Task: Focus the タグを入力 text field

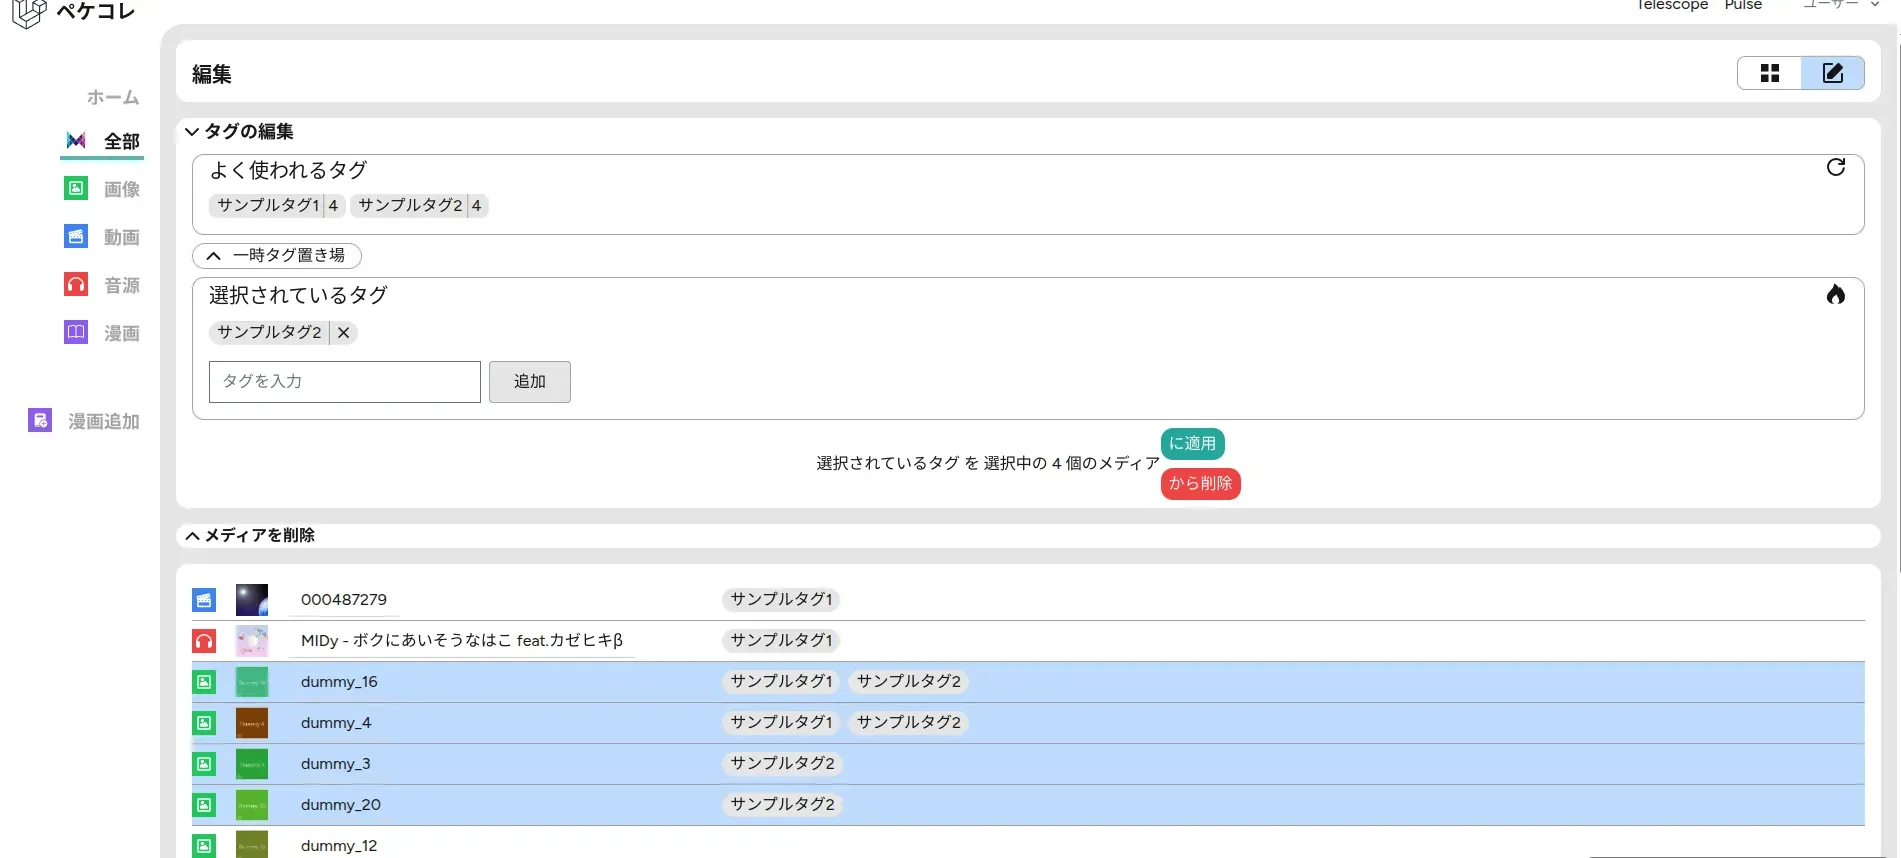Action: click(344, 382)
